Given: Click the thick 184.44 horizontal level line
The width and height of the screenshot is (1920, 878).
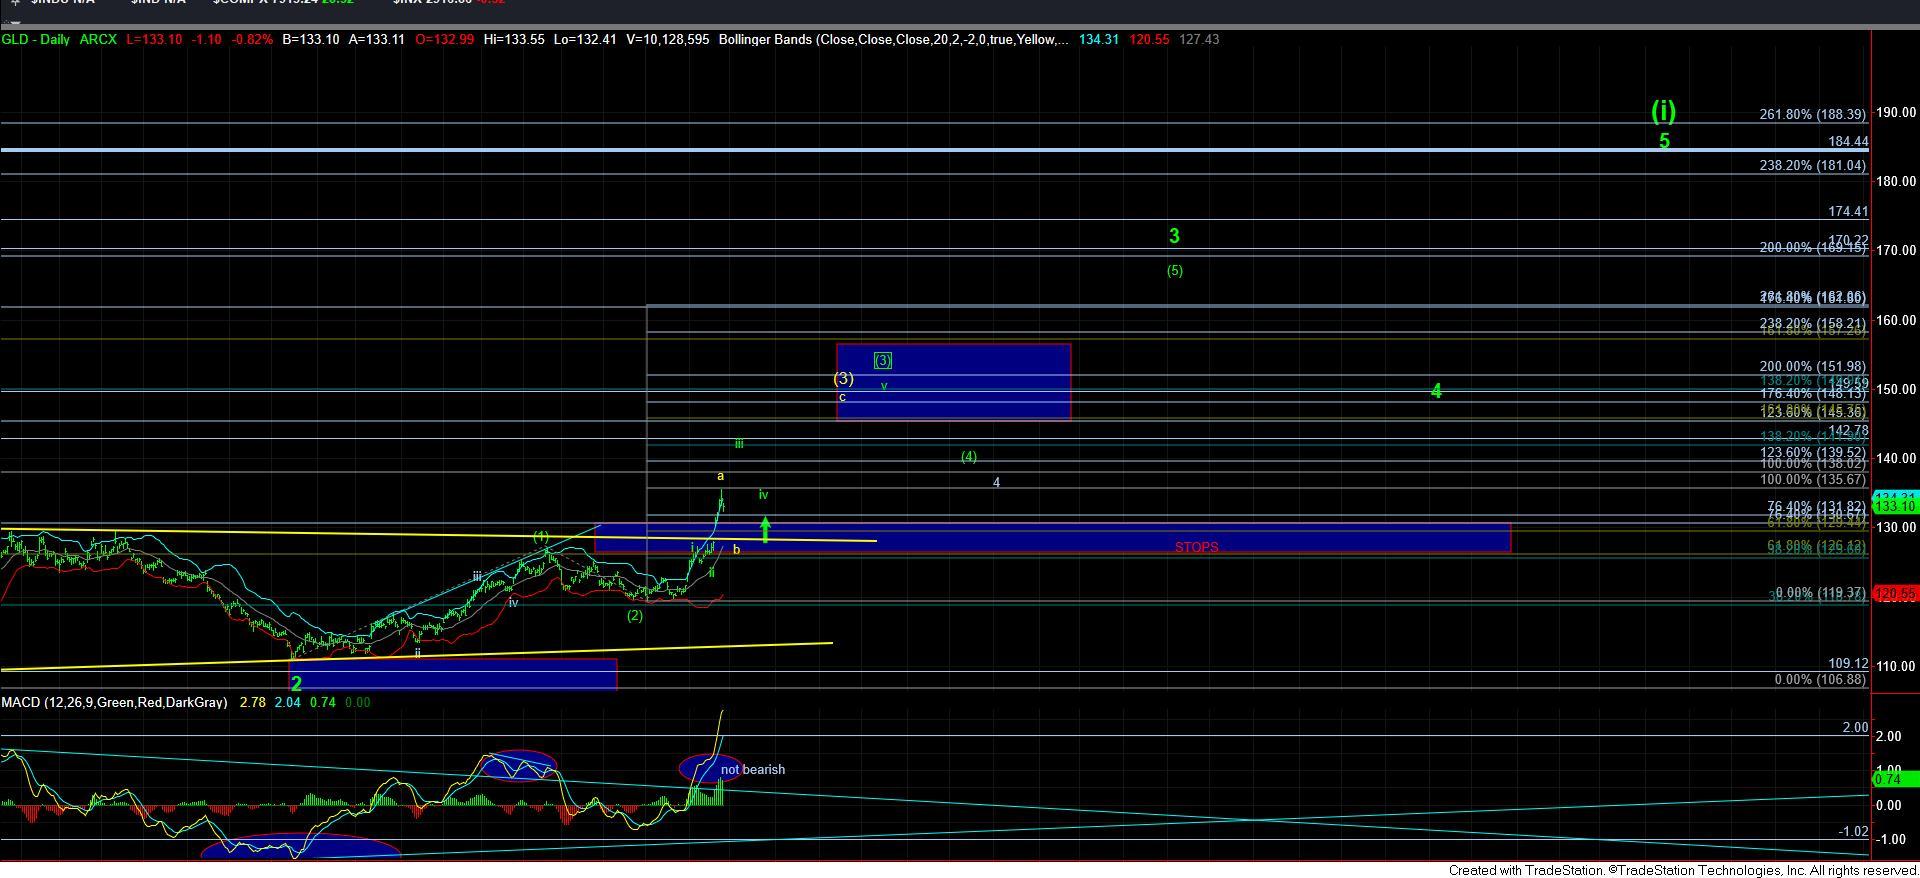Looking at the screenshot, I should [900, 150].
